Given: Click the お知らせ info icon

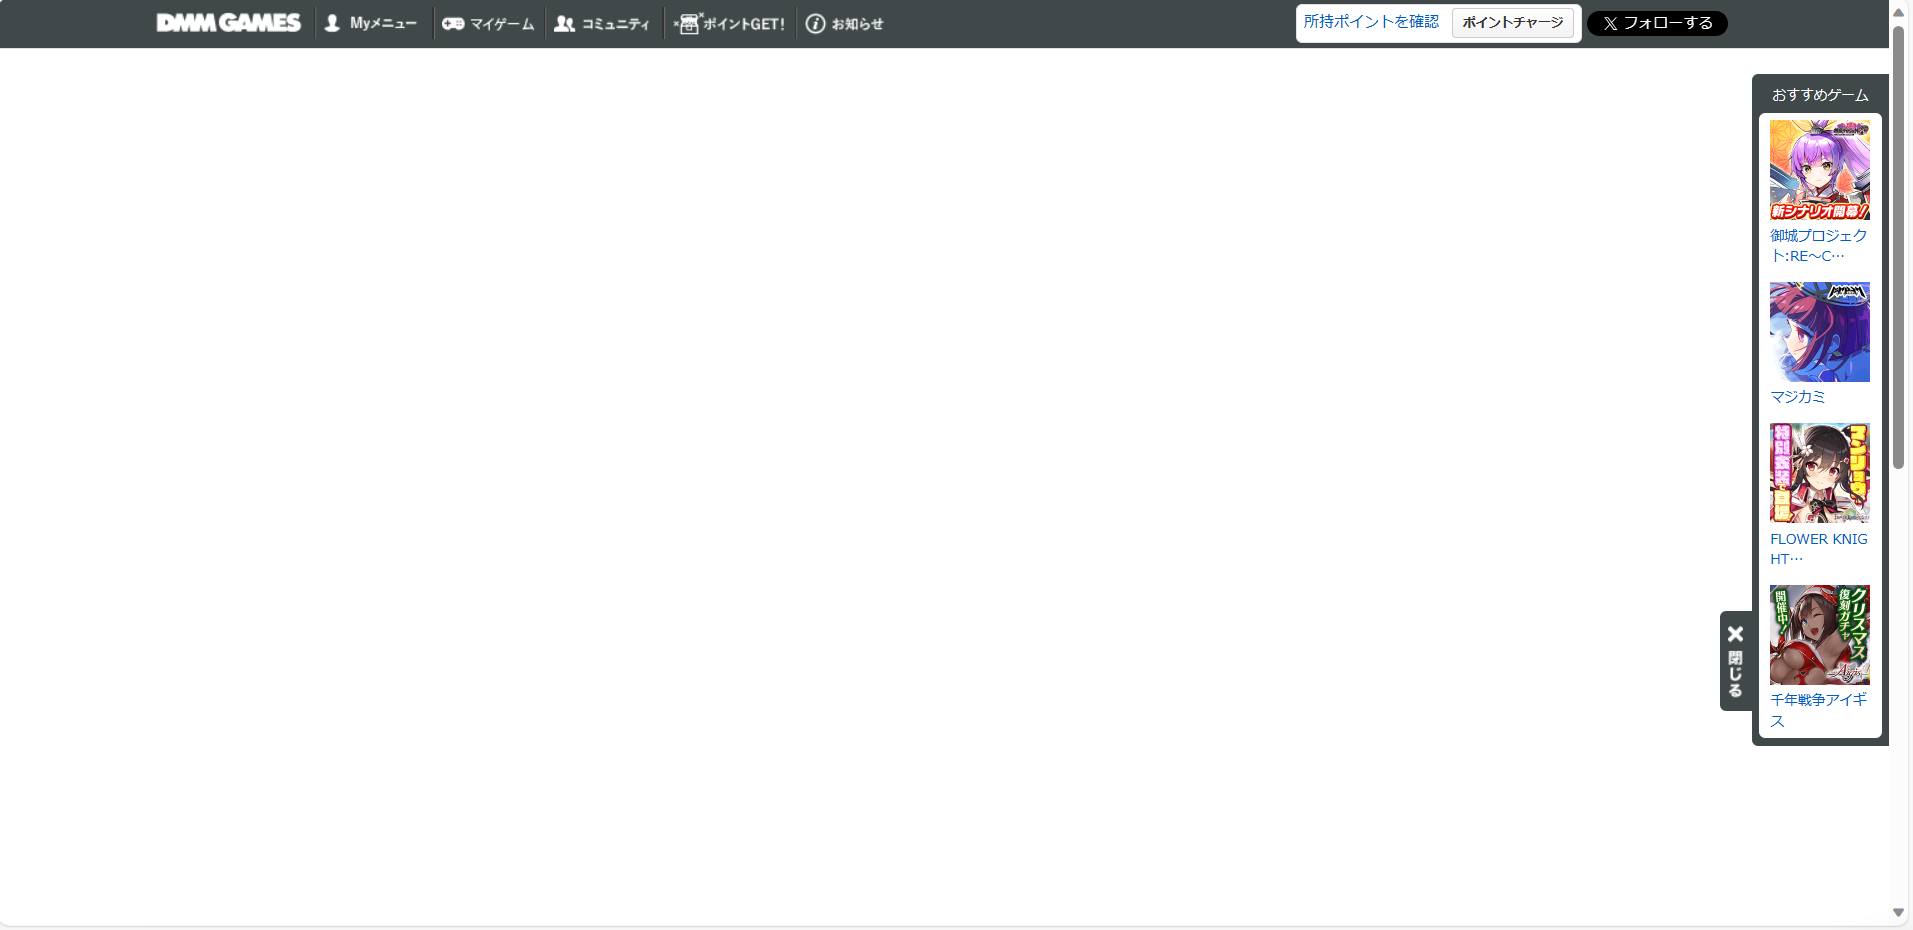Looking at the screenshot, I should pos(816,24).
